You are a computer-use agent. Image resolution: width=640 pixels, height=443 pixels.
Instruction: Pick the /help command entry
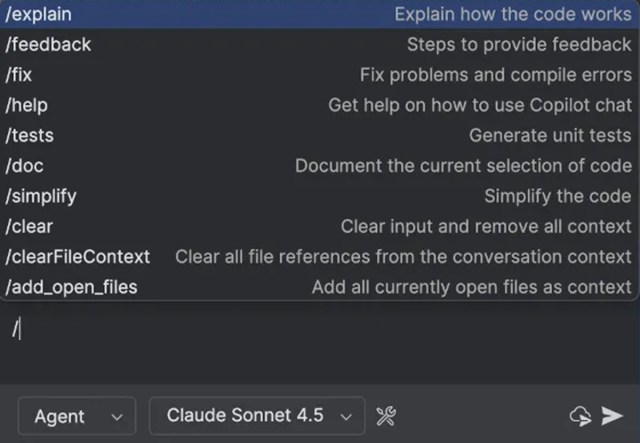pos(27,105)
